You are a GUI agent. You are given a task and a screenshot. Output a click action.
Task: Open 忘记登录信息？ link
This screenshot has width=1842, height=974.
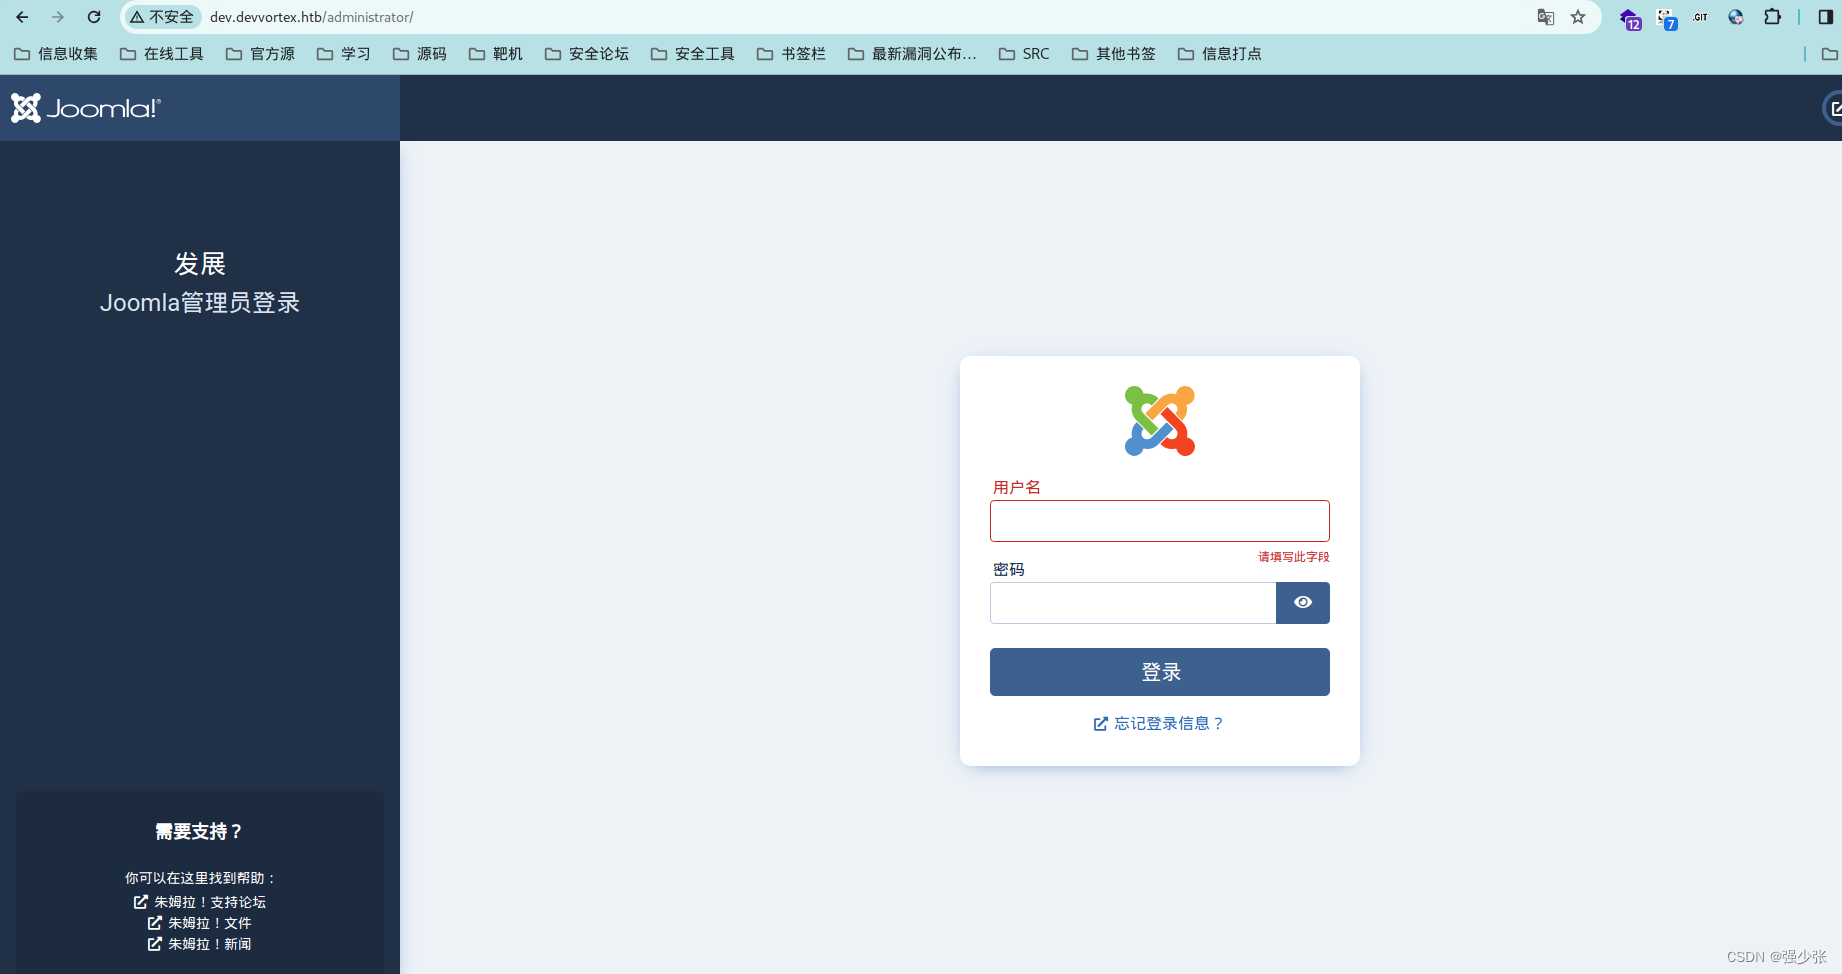click(1159, 723)
